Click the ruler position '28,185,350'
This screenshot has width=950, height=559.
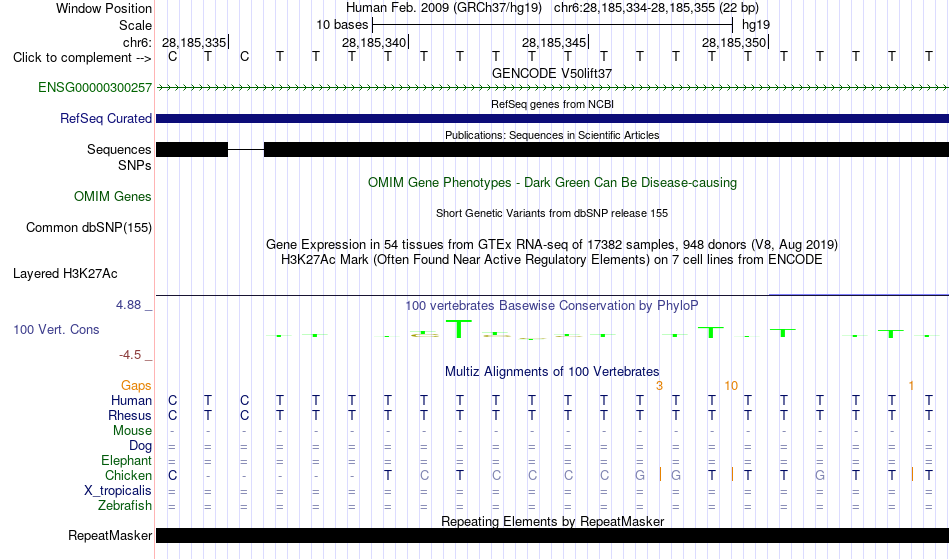(734, 42)
